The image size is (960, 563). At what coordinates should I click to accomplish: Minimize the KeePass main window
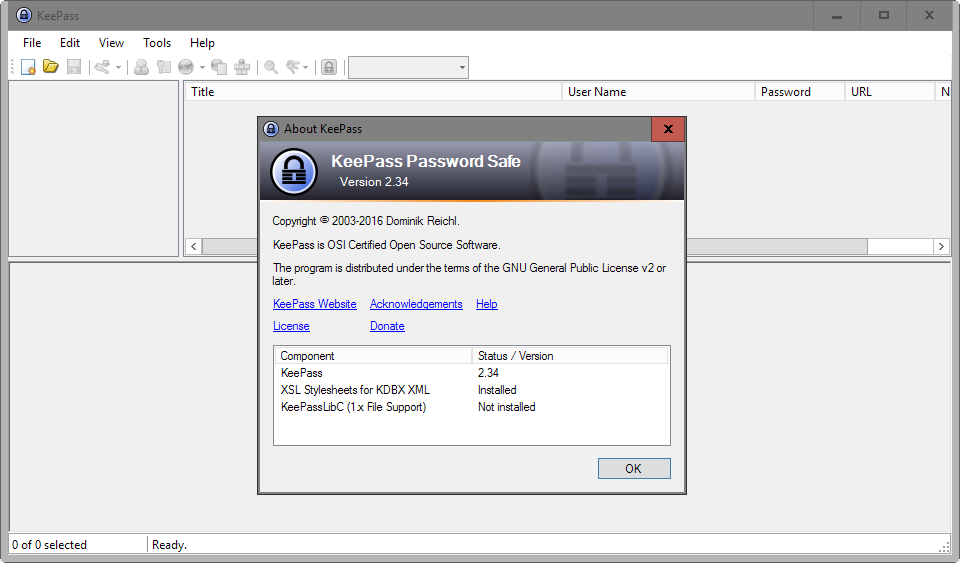click(x=837, y=15)
